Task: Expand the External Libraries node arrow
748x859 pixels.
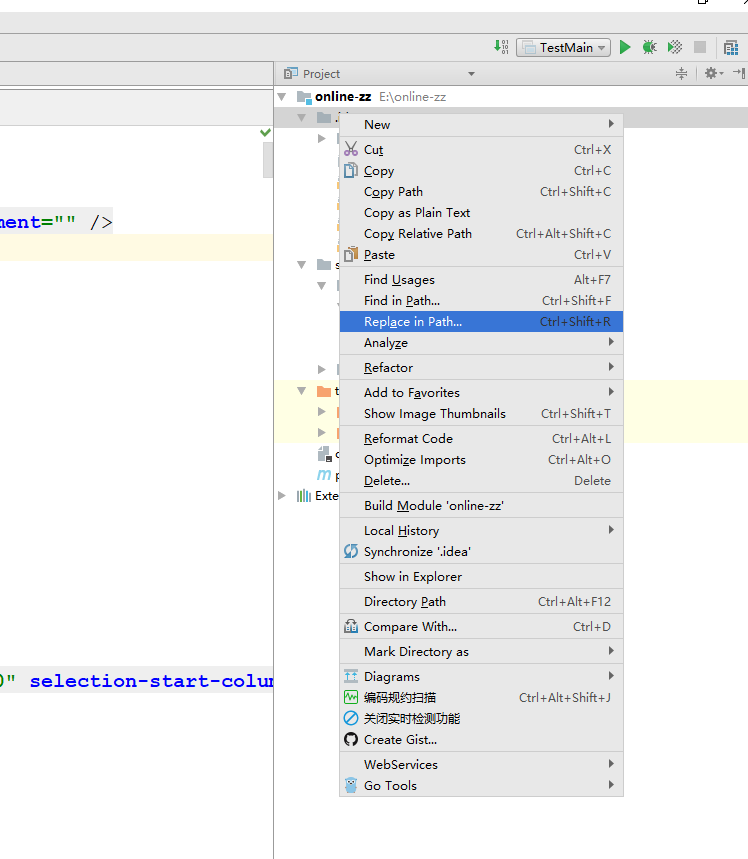Action: [x=282, y=496]
